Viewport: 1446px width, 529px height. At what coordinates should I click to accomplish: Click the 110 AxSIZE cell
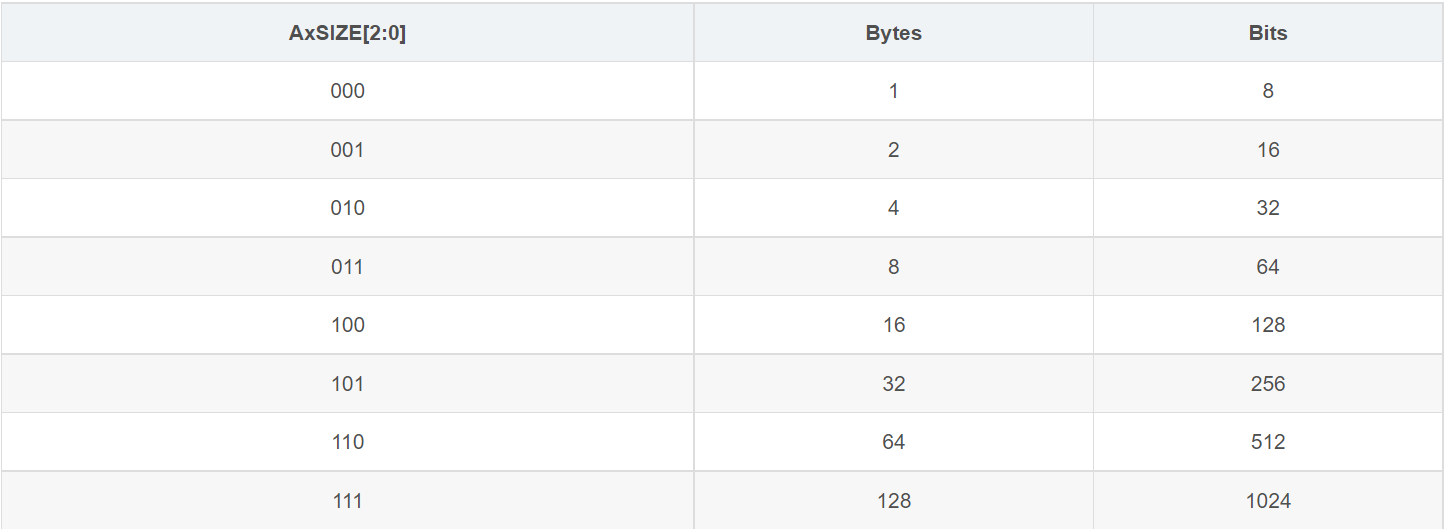coord(347,442)
